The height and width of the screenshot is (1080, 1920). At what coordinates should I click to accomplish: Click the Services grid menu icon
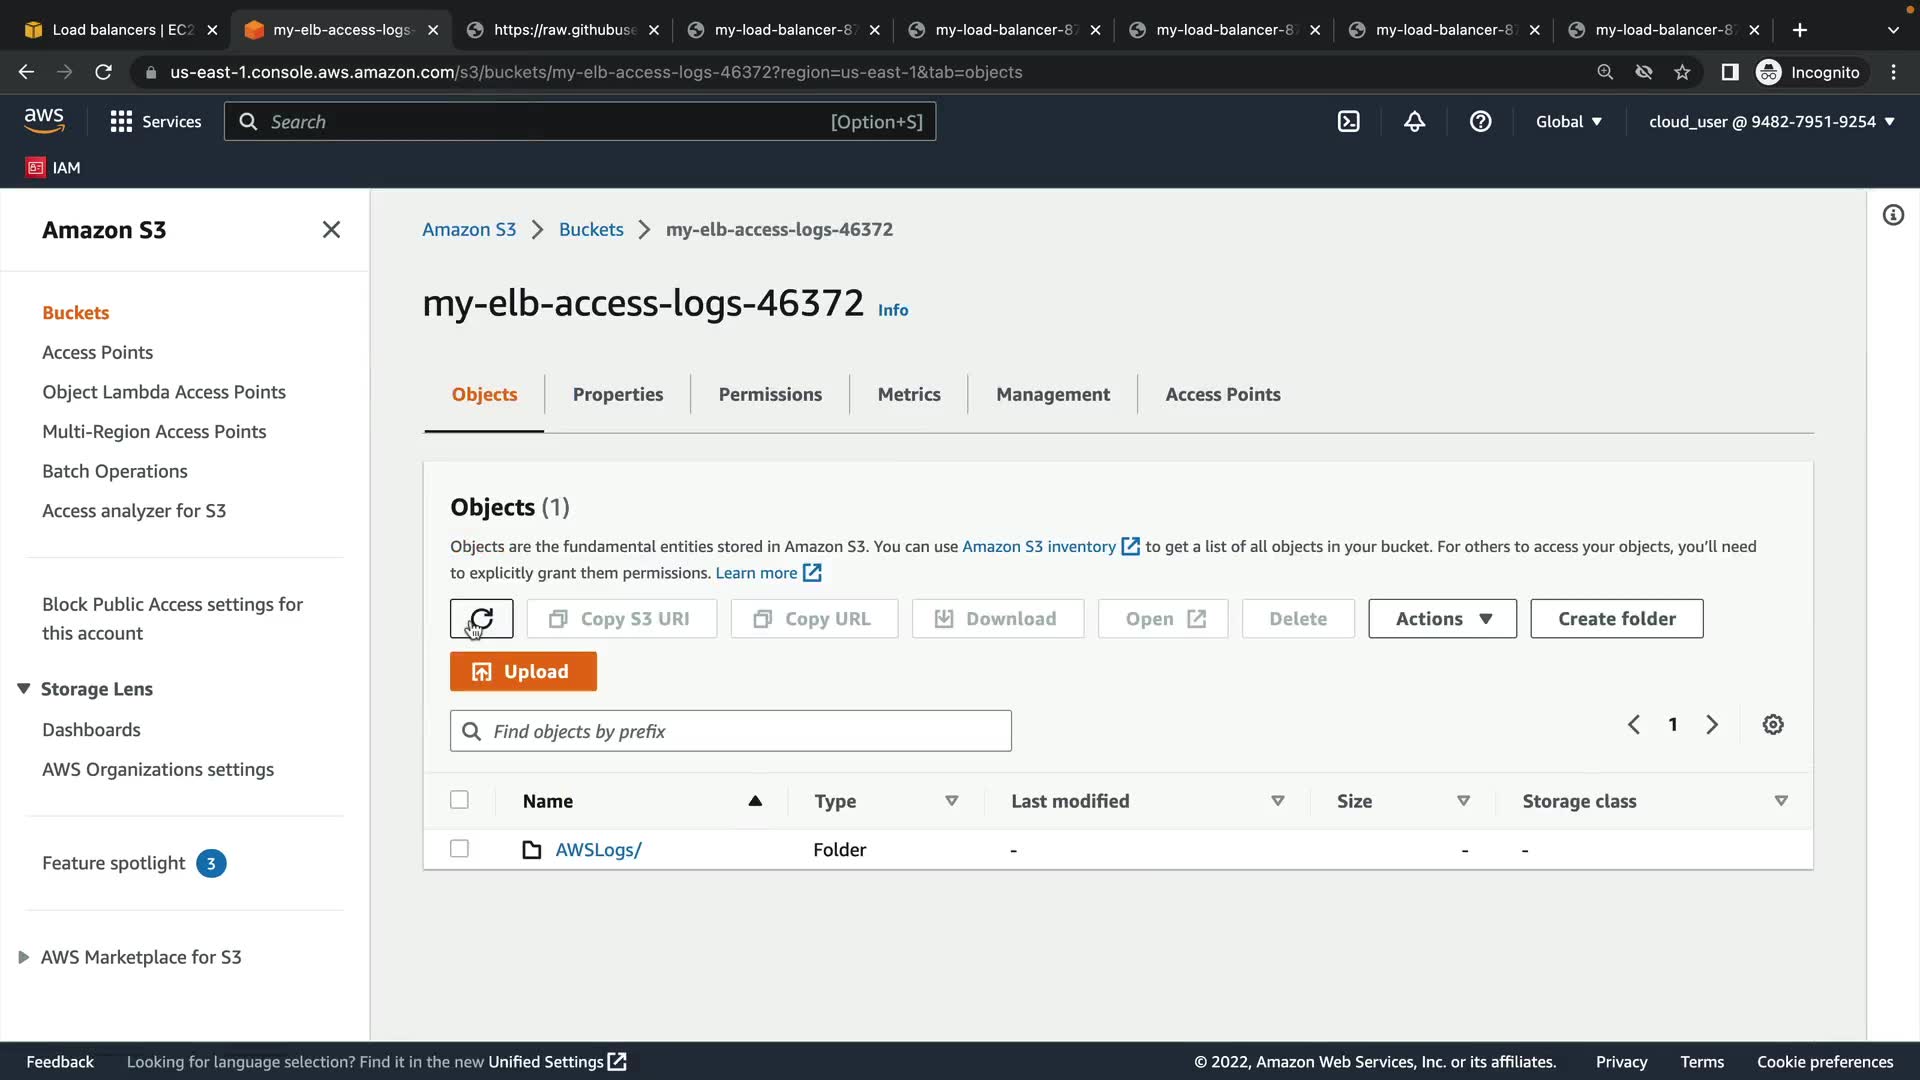pos(121,122)
